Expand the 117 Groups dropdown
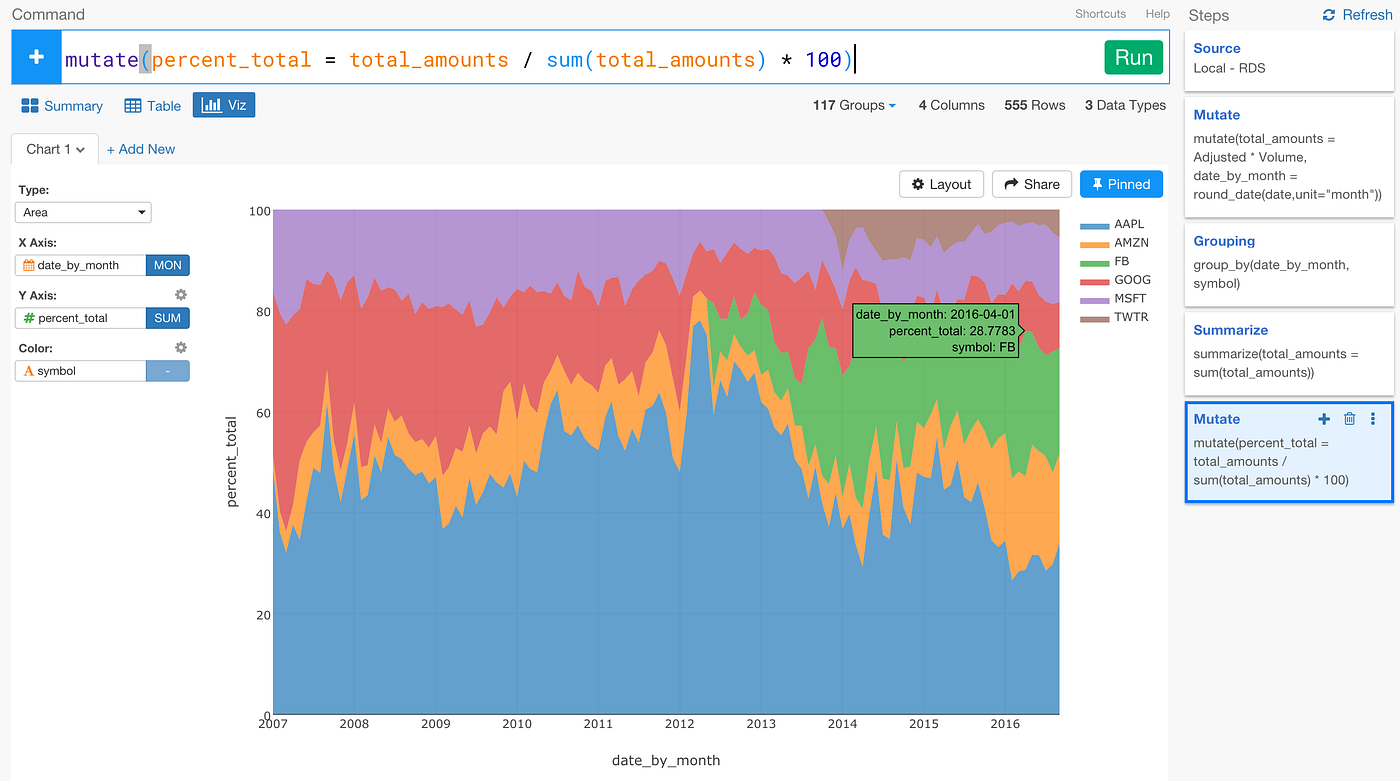 [853, 104]
